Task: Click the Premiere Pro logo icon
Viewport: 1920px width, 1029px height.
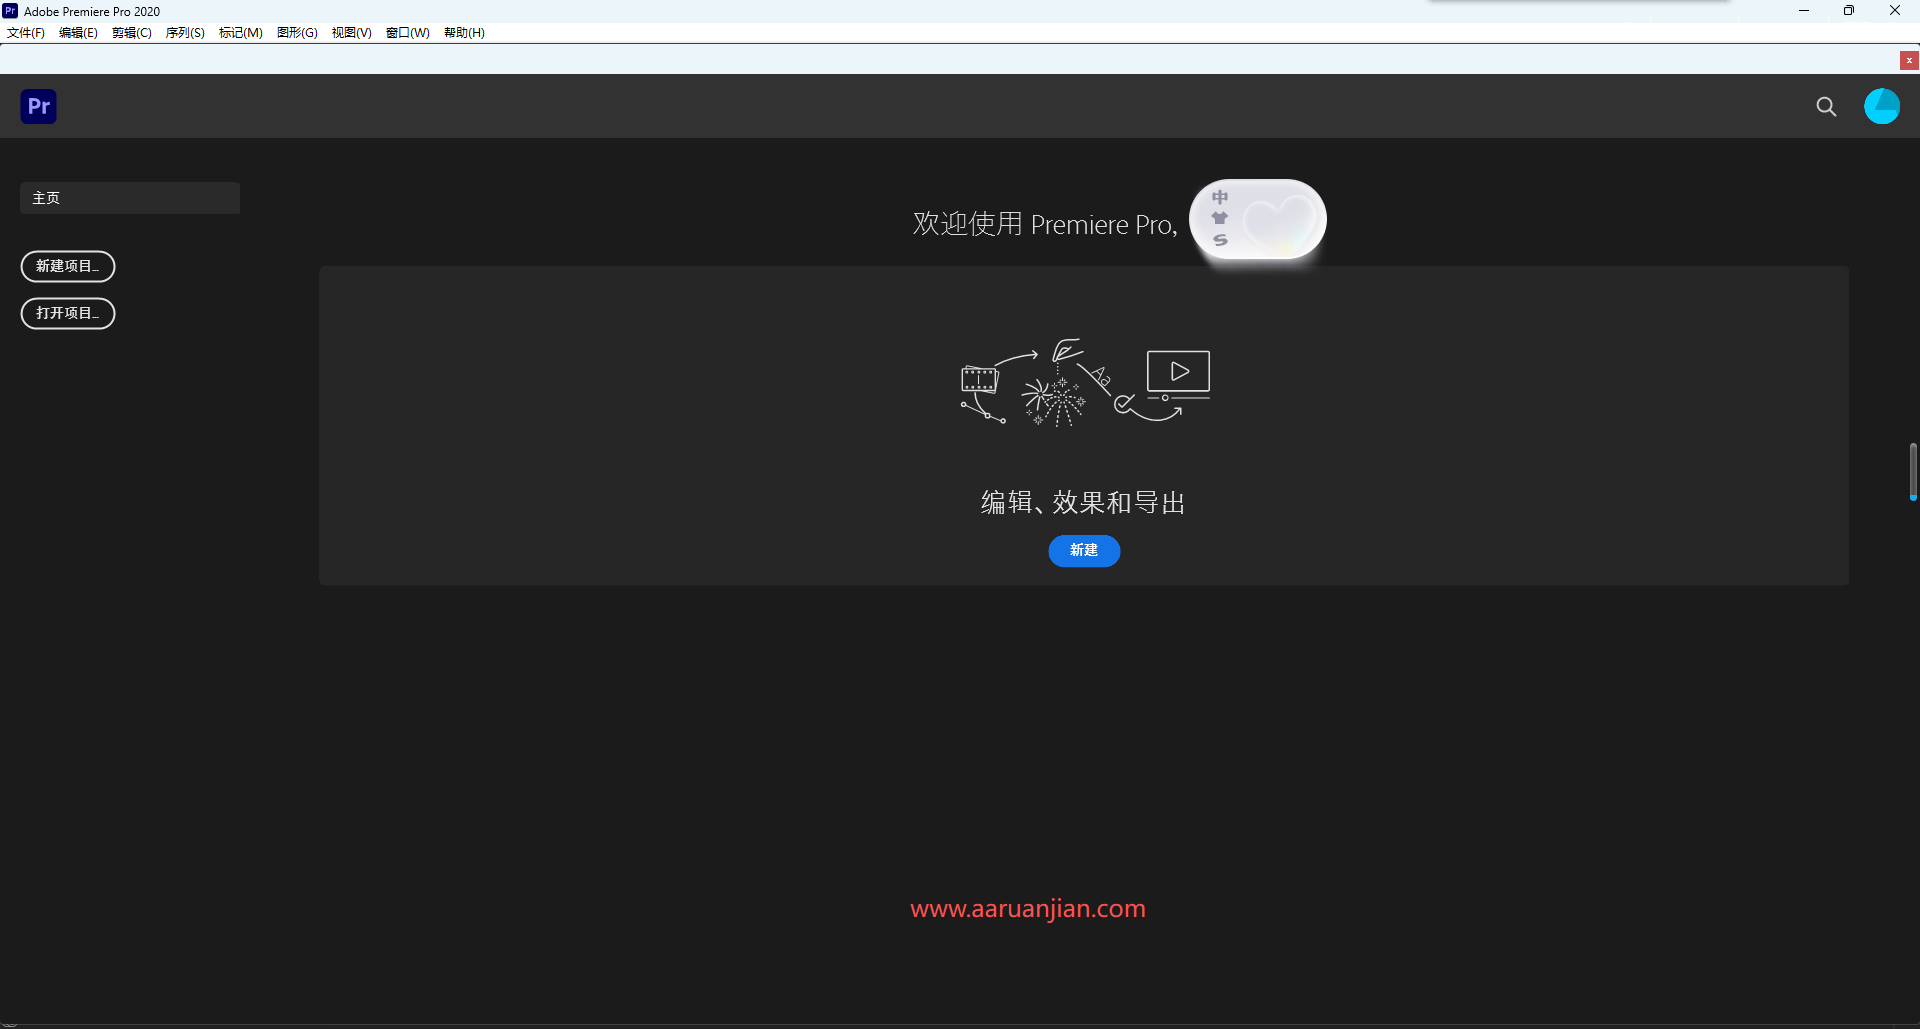Action: (38, 106)
